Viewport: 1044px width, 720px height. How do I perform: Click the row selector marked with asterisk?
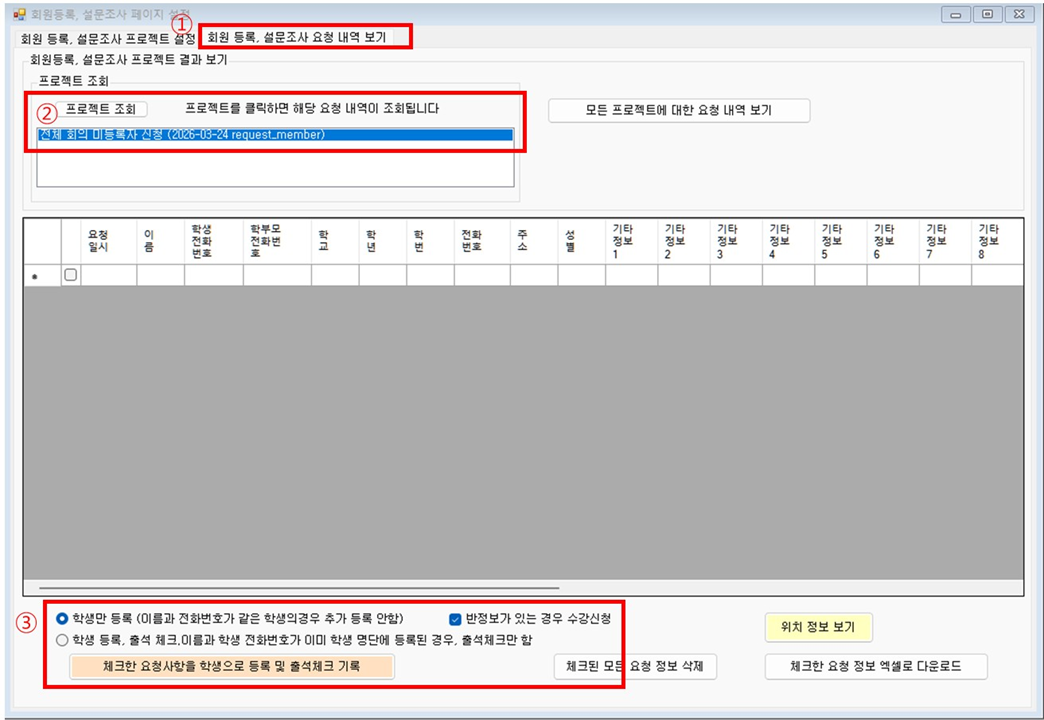click(36, 275)
